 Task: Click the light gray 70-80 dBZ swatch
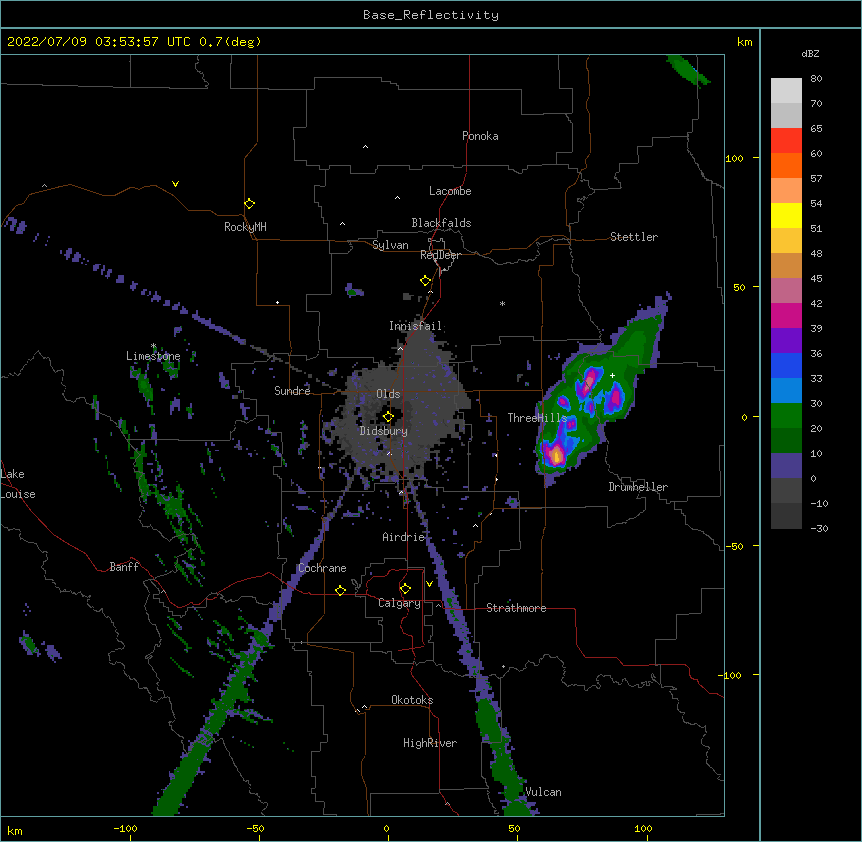(x=786, y=91)
